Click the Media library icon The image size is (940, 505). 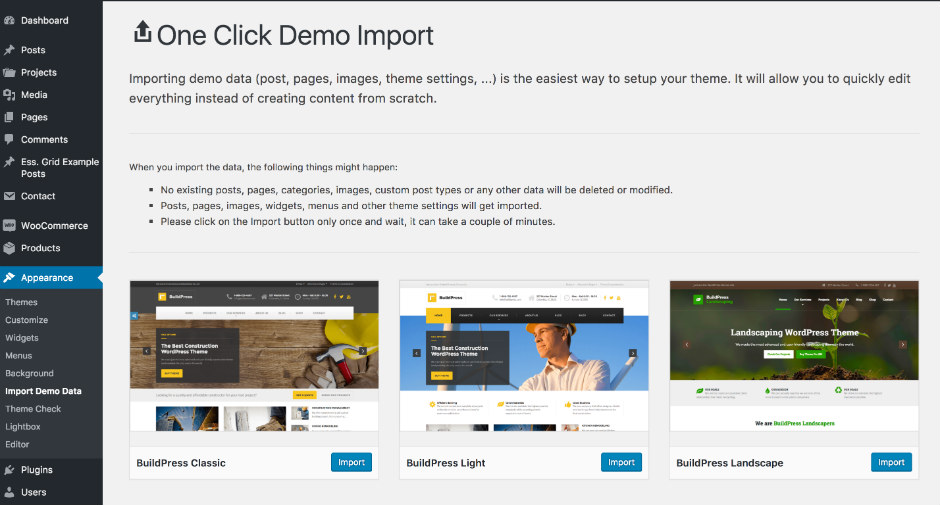pos(9,95)
